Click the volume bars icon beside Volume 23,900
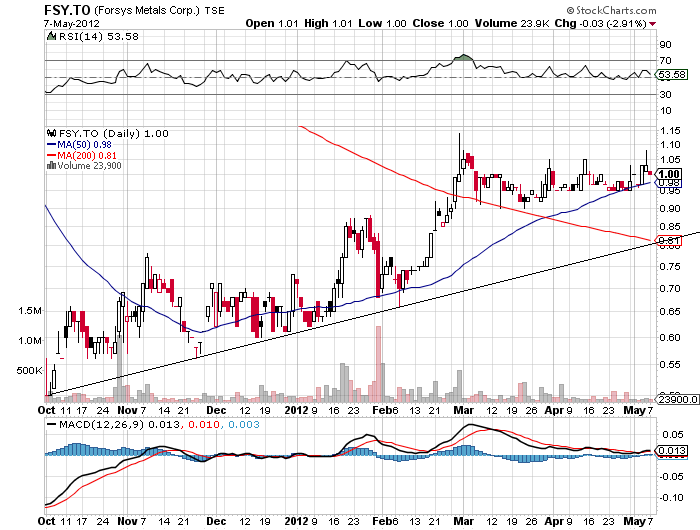This screenshot has width=700, height=530. click(51, 166)
